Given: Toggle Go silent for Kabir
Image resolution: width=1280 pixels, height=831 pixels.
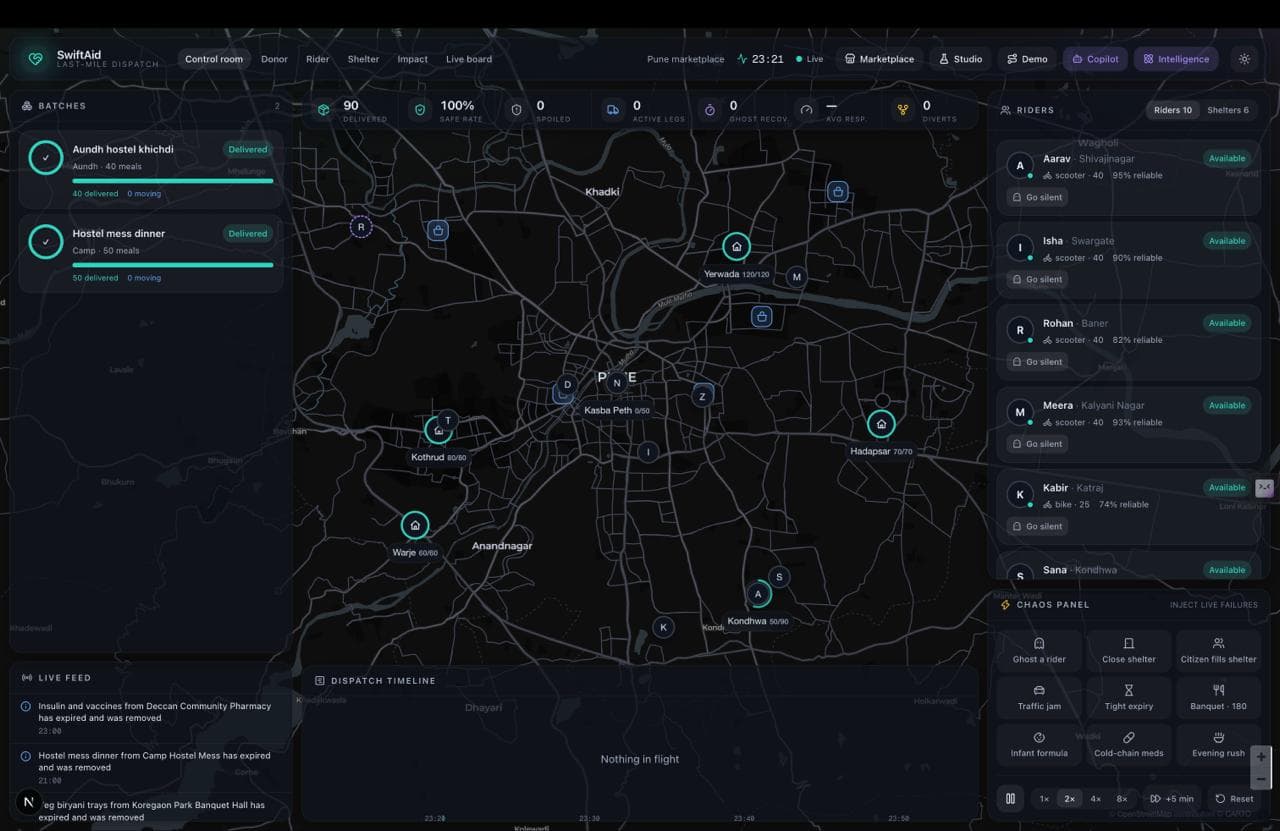Looking at the screenshot, I should pyautogui.click(x=1037, y=526).
